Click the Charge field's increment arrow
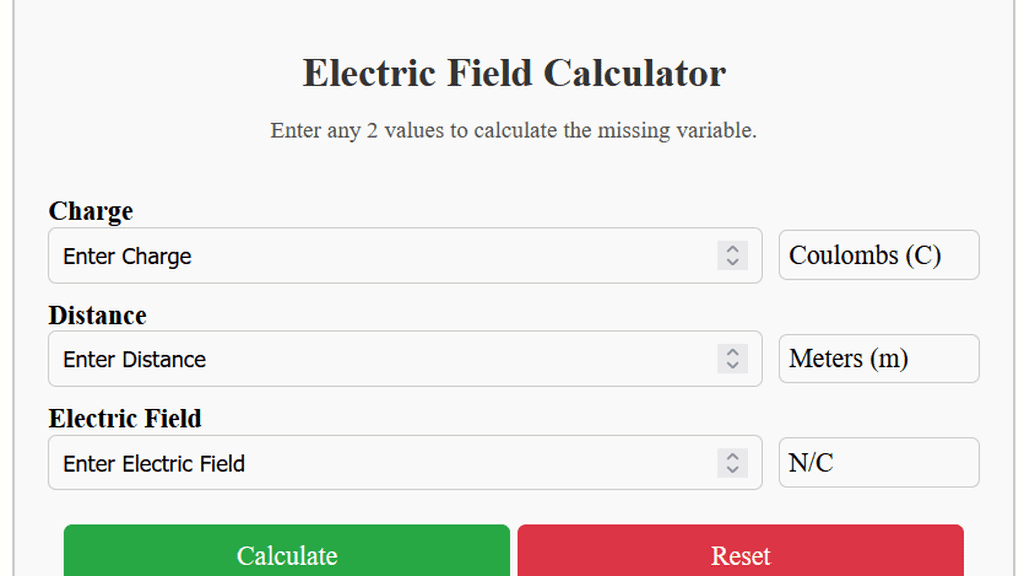This screenshot has width=1024, height=576. pyautogui.click(x=734, y=250)
